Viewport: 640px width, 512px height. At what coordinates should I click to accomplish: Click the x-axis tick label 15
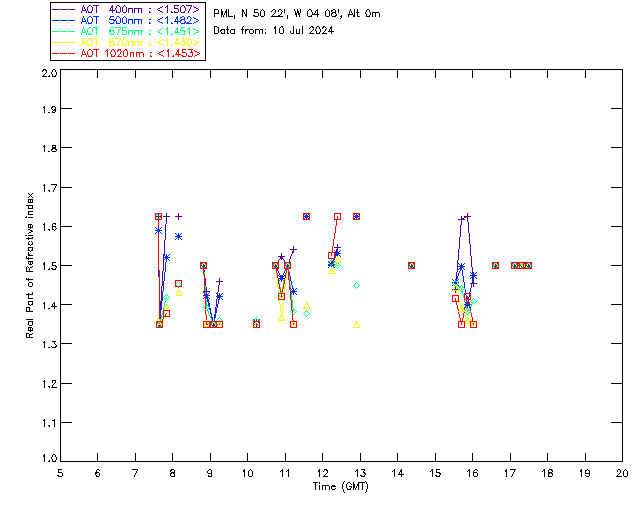tap(435, 473)
